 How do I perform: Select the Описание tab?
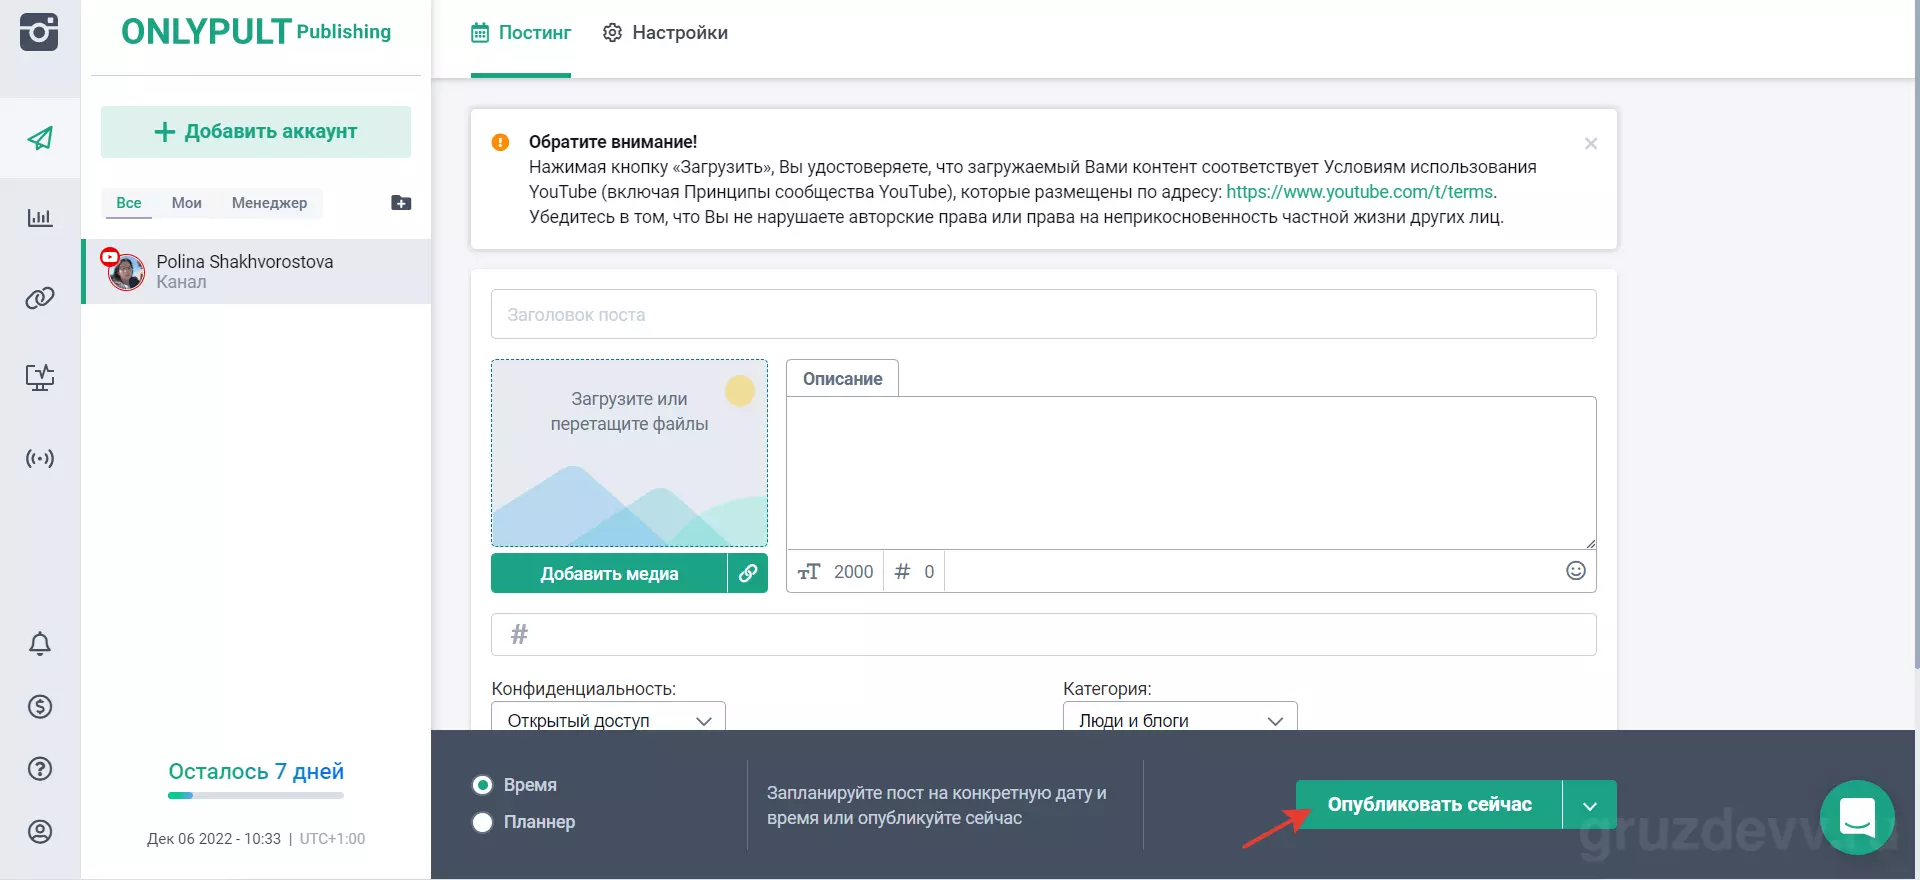tap(843, 379)
